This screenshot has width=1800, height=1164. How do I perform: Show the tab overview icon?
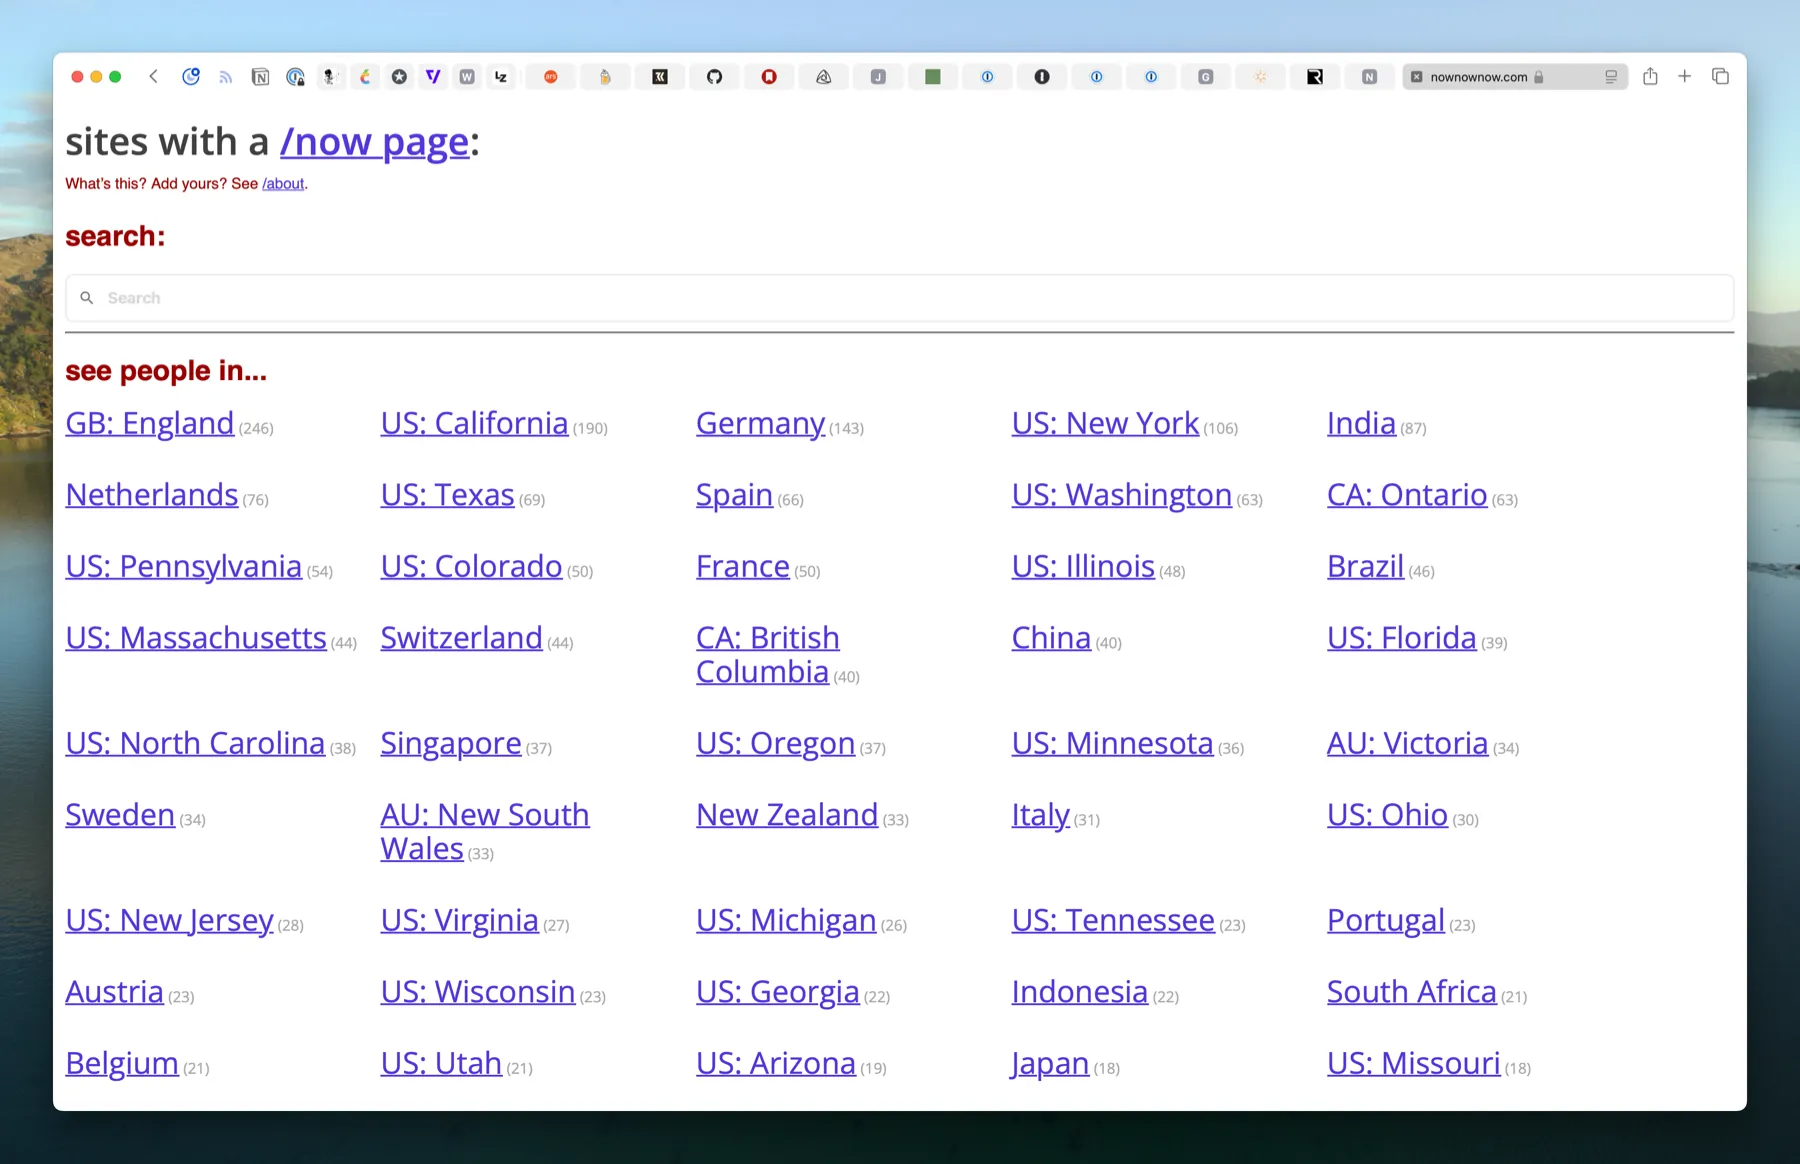coord(1720,76)
